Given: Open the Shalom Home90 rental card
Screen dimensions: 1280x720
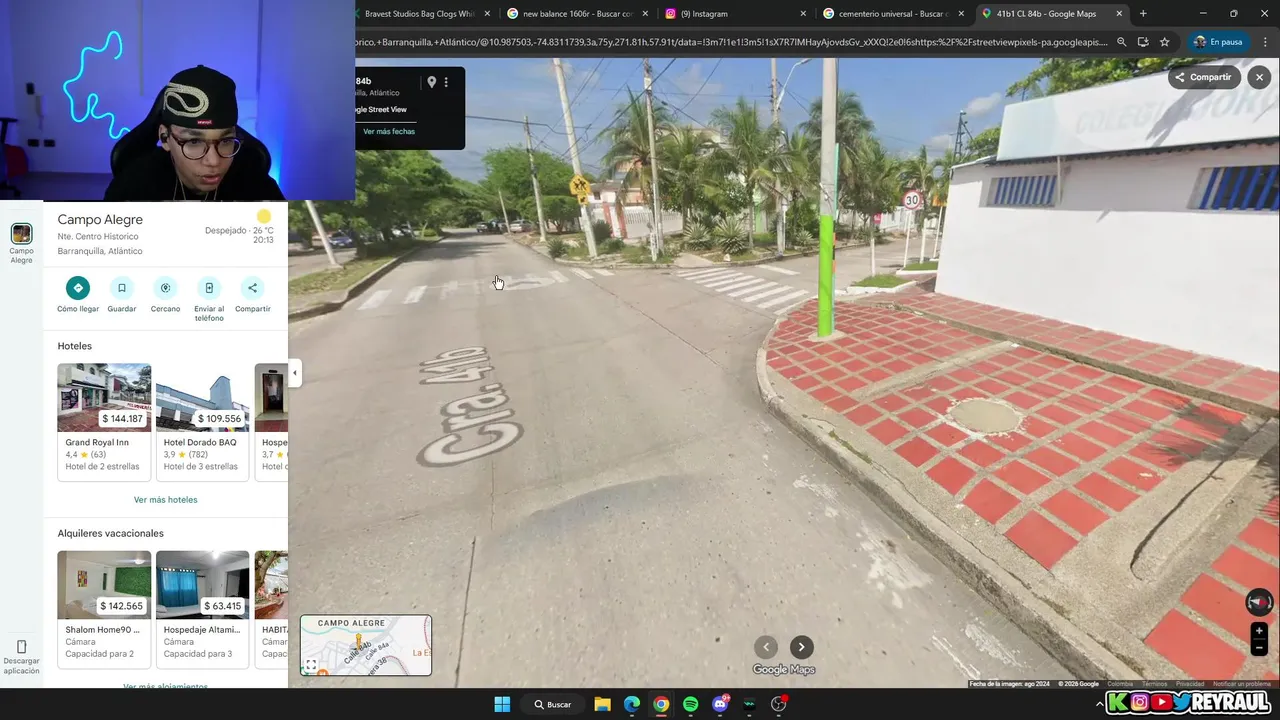Looking at the screenshot, I should pyautogui.click(x=104, y=609).
